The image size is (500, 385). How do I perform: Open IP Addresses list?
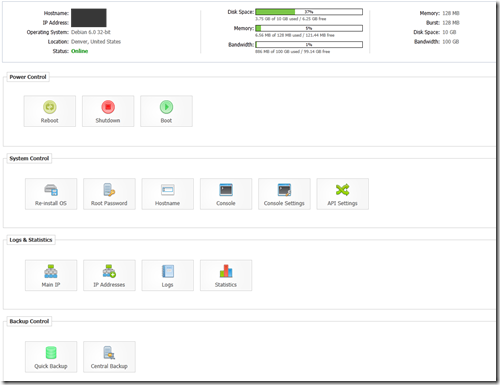click(x=109, y=275)
